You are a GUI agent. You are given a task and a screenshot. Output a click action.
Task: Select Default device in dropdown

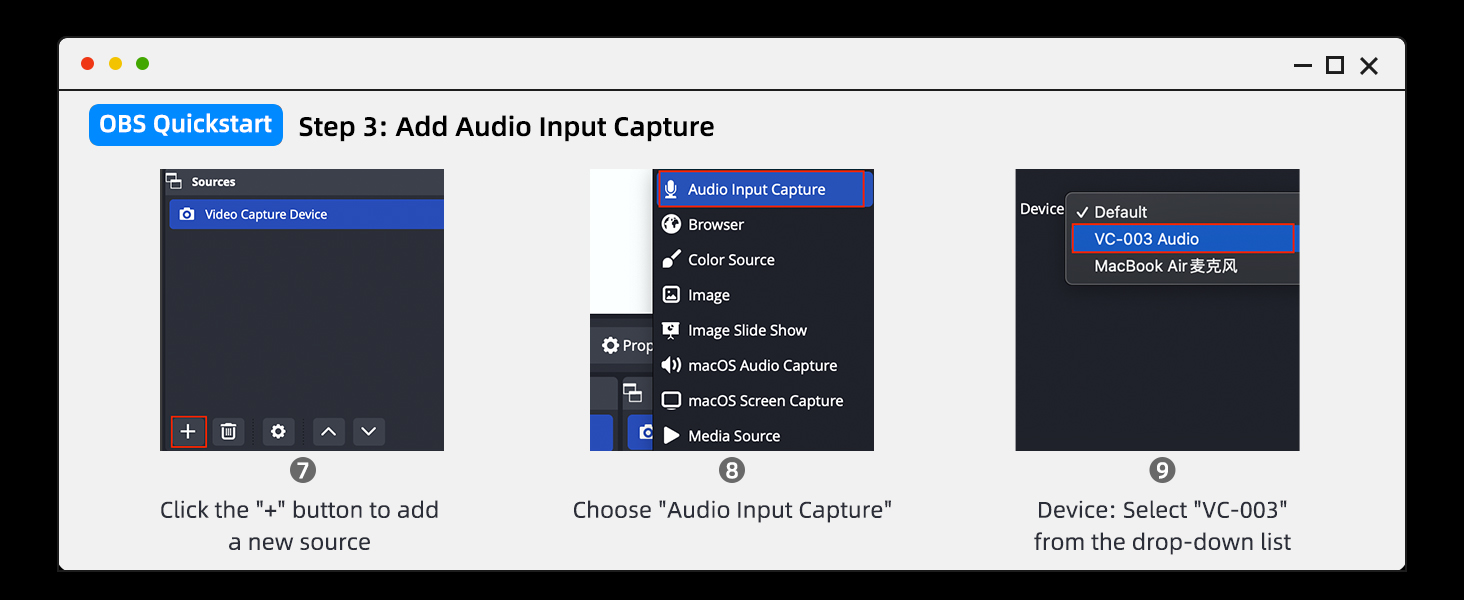coord(1120,212)
